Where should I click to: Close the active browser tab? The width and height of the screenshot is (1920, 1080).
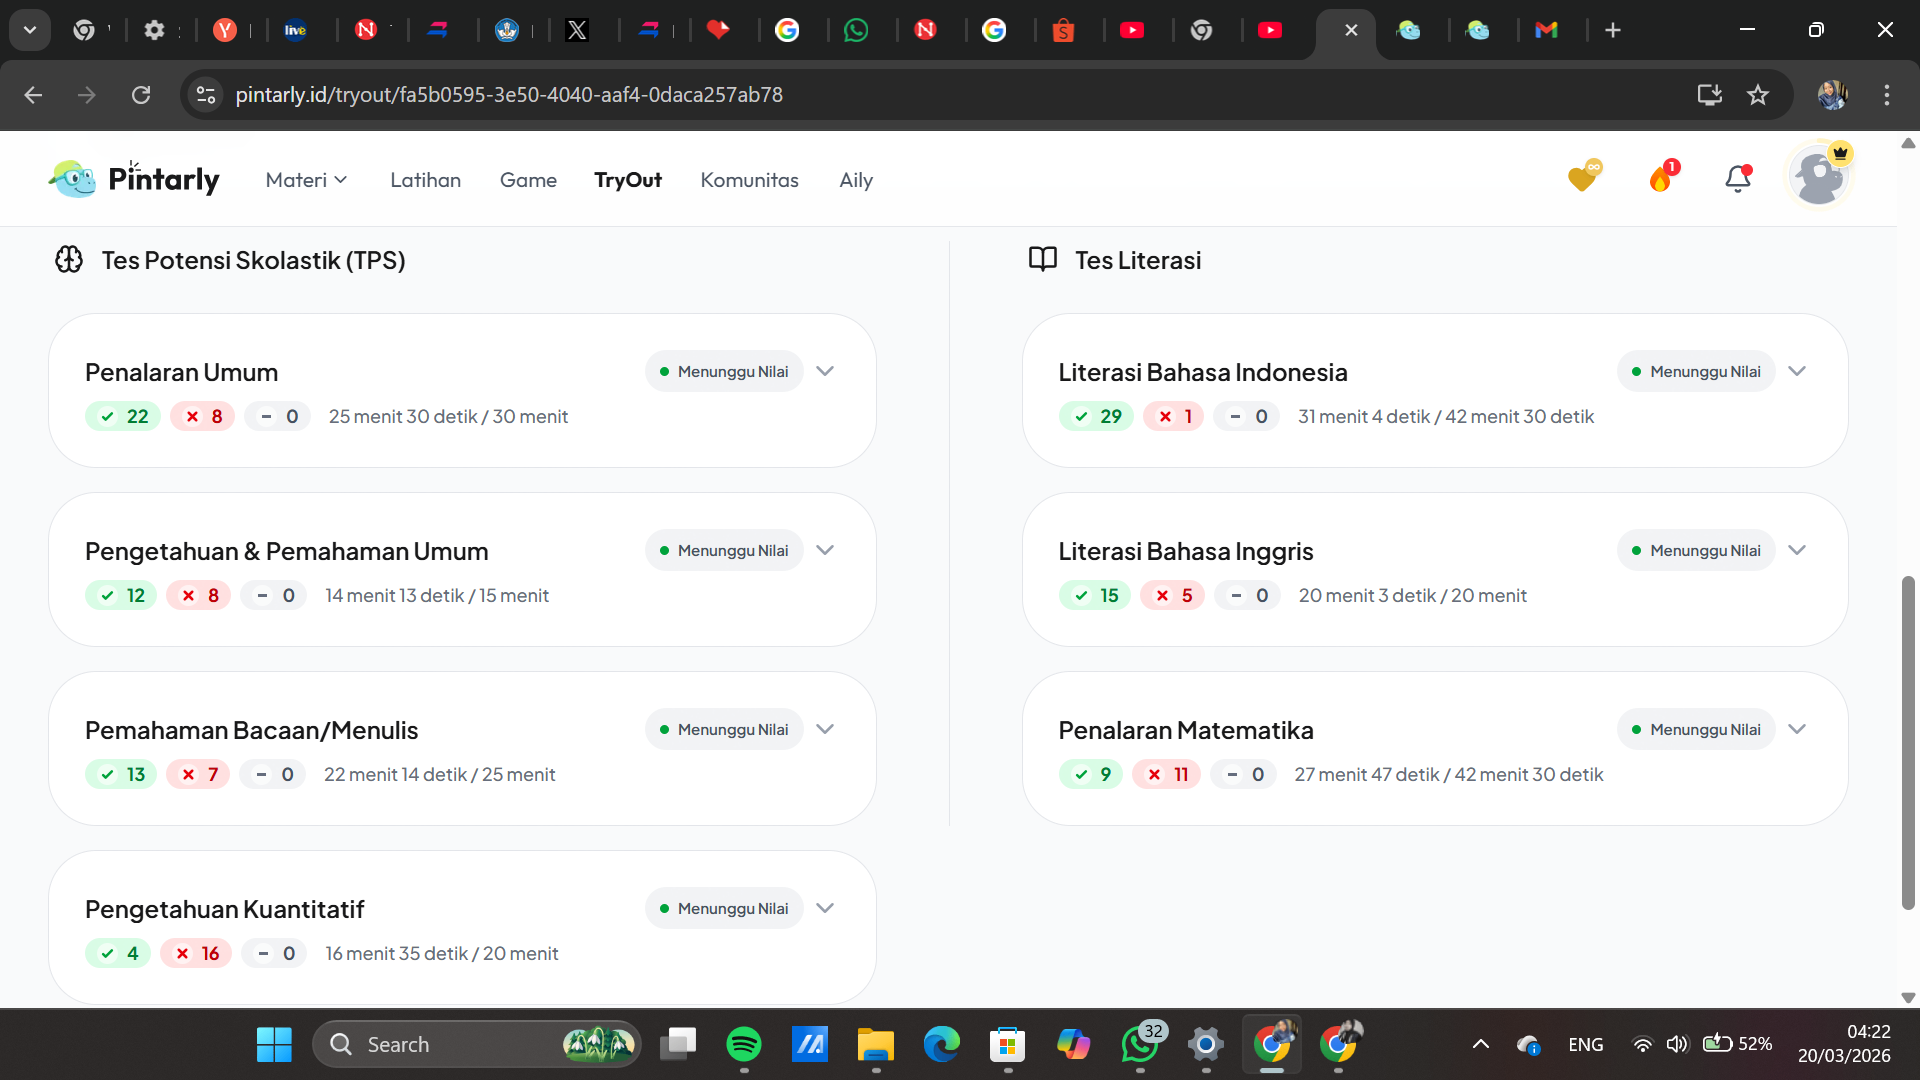pyautogui.click(x=1351, y=30)
